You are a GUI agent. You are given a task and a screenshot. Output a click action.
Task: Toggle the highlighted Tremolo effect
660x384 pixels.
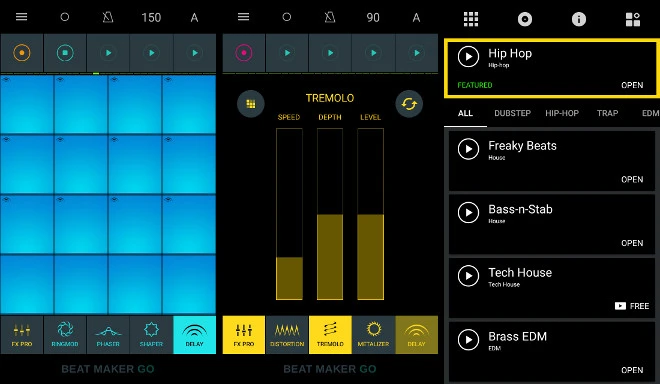pos(330,335)
